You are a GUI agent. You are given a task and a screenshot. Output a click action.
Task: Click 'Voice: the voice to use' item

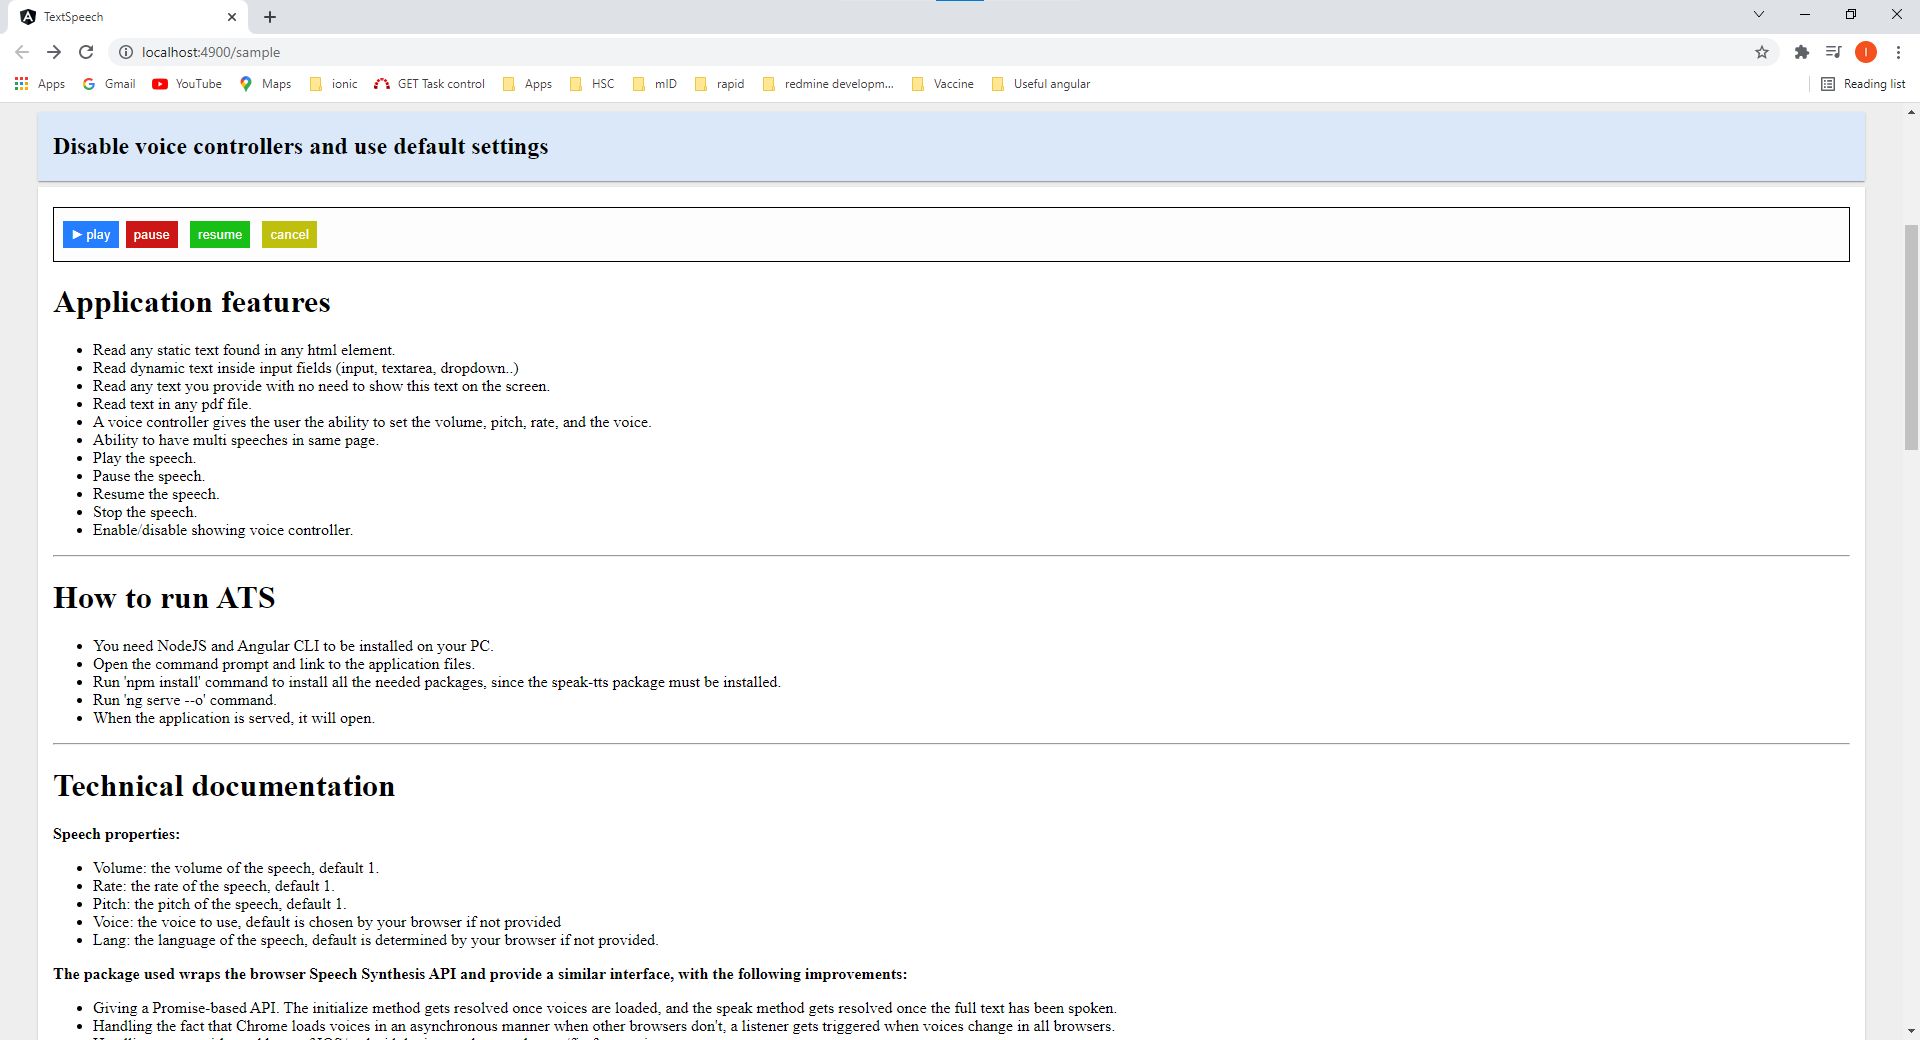pos(327,922)
